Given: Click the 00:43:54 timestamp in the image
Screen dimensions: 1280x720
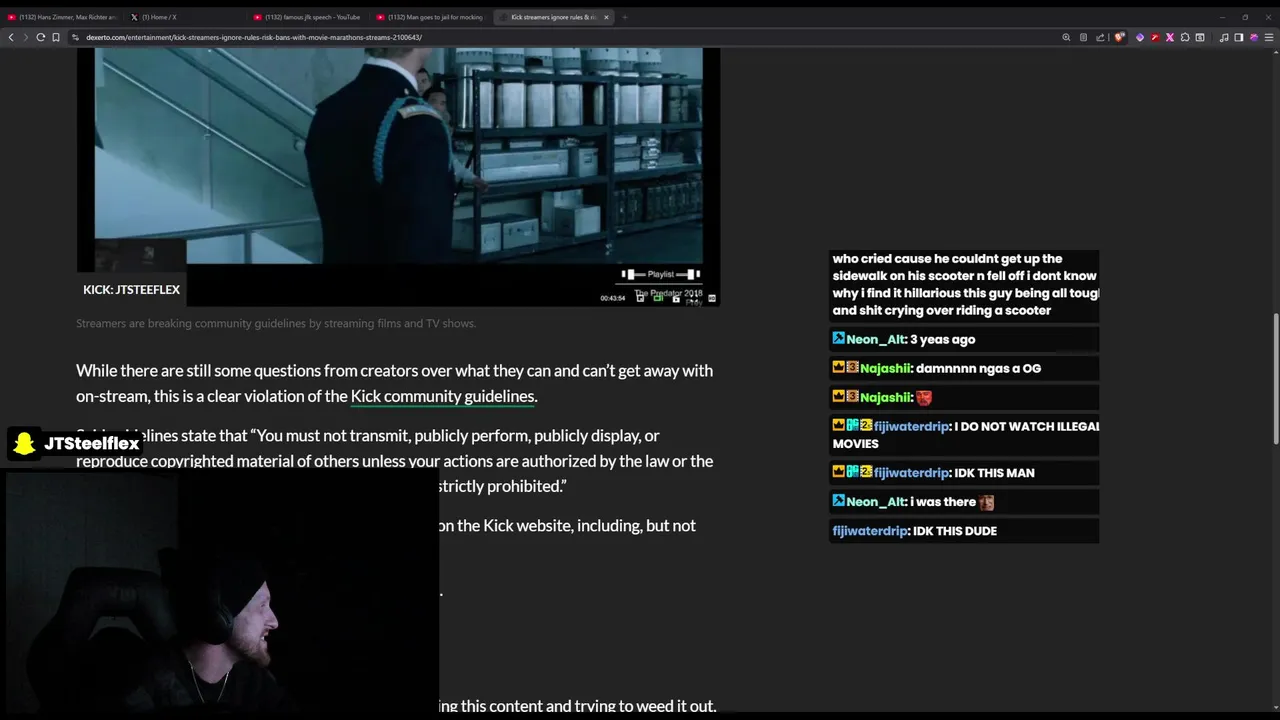Looking at the screenshot, I should pyautogui.click(x=612, y=298).
